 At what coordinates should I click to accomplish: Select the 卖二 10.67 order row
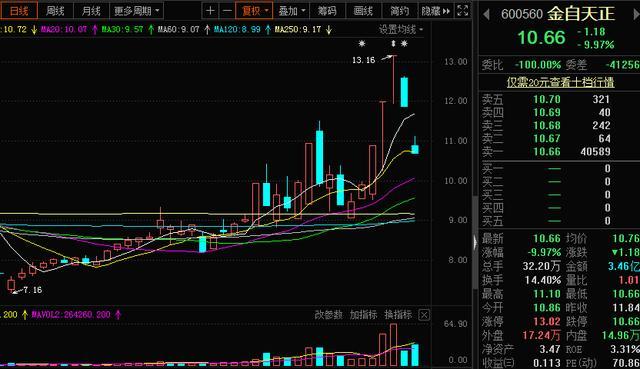[x=559, y=138]
